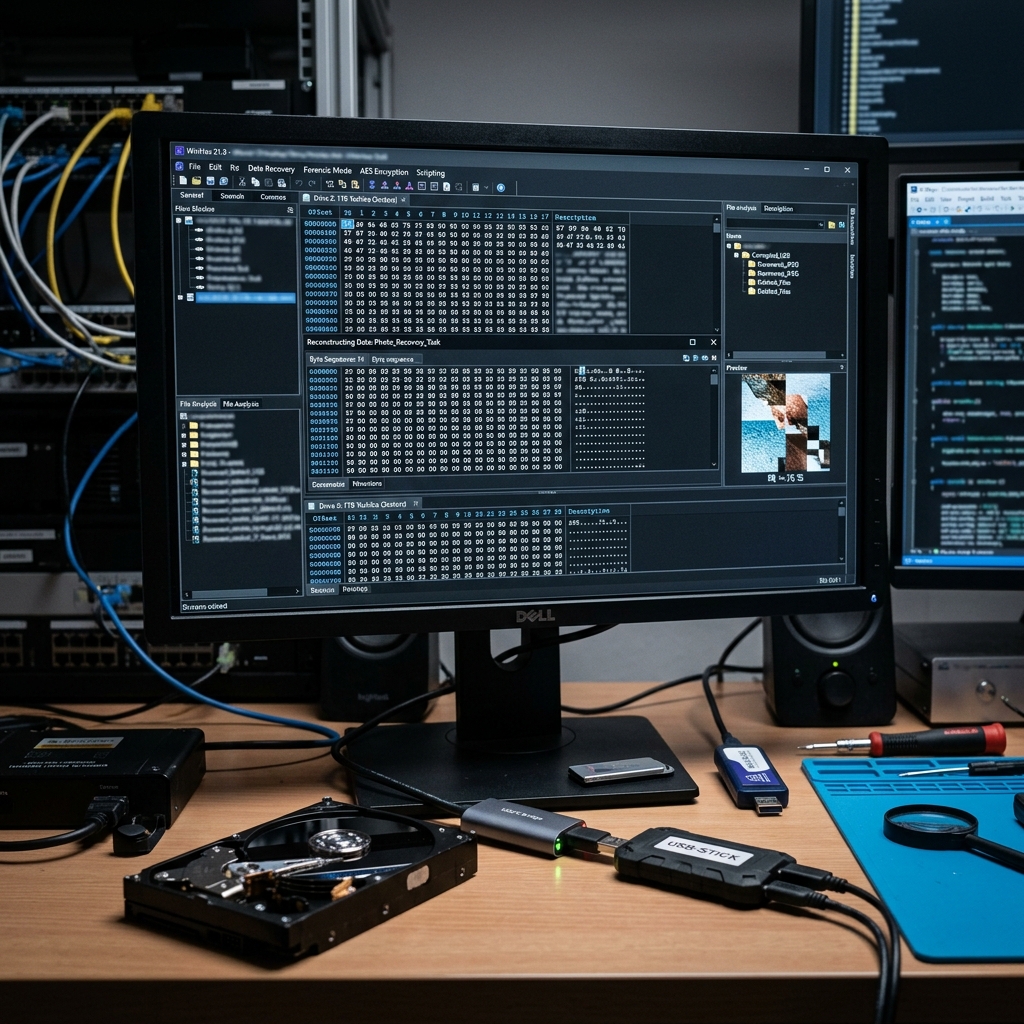Click the copy toolbar icon after scissors
The width and height of the screenshot is (1024, 1024).
point(255,182)
